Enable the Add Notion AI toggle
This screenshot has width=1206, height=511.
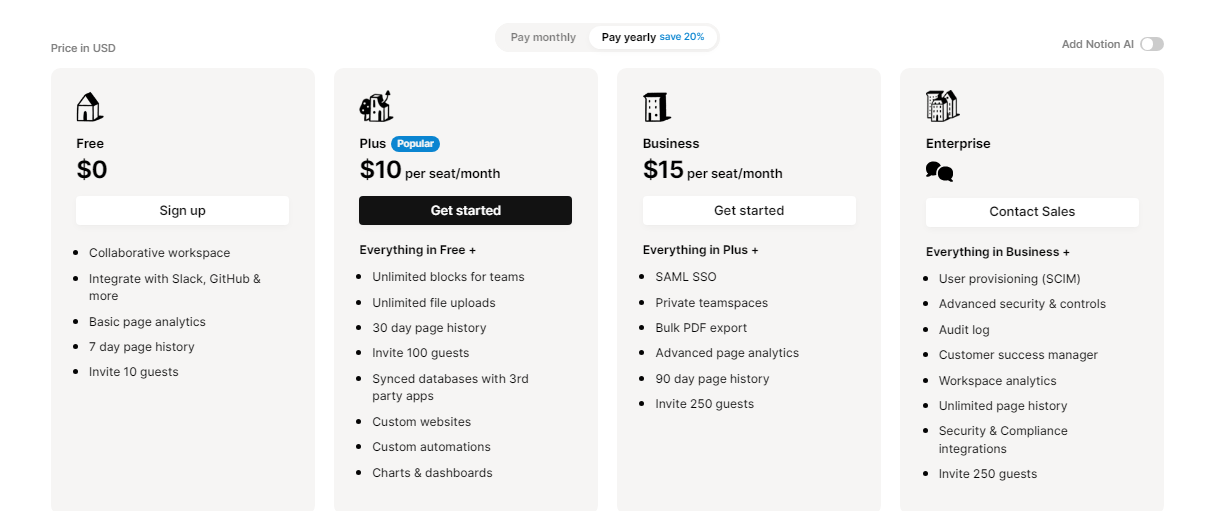(1152, 44)
